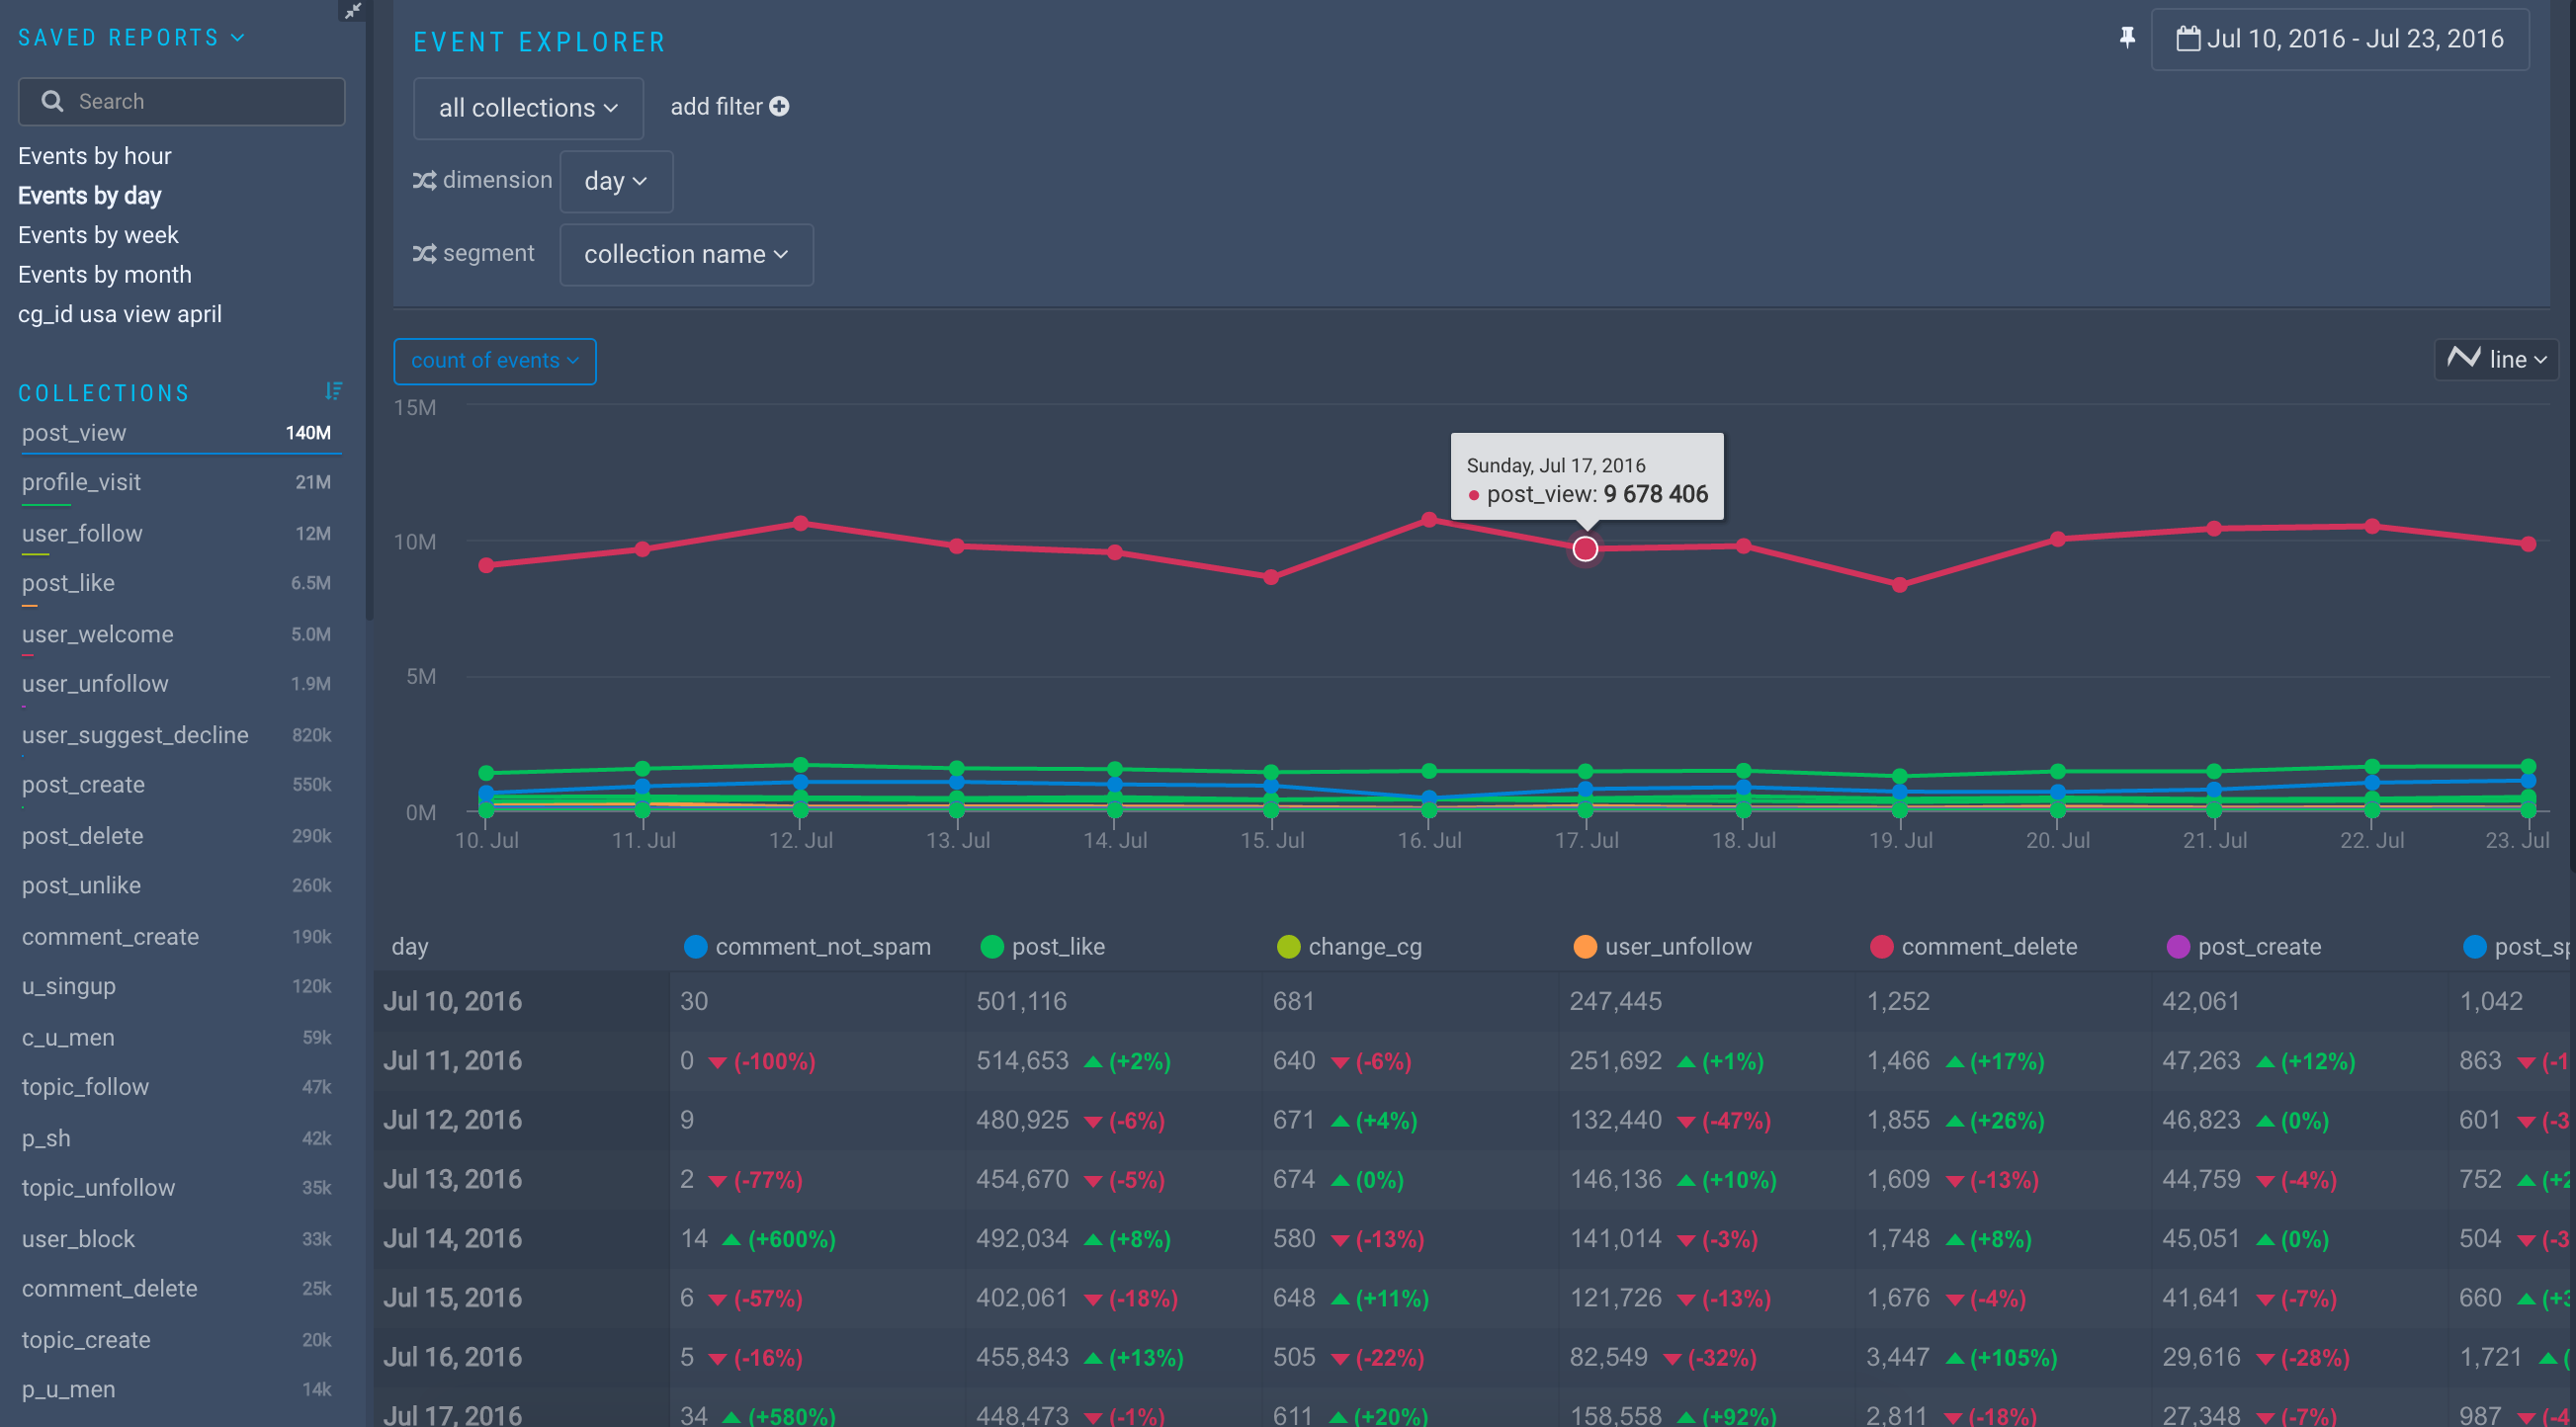
Task: Click the segment shuffle icon
Action: 424,253
